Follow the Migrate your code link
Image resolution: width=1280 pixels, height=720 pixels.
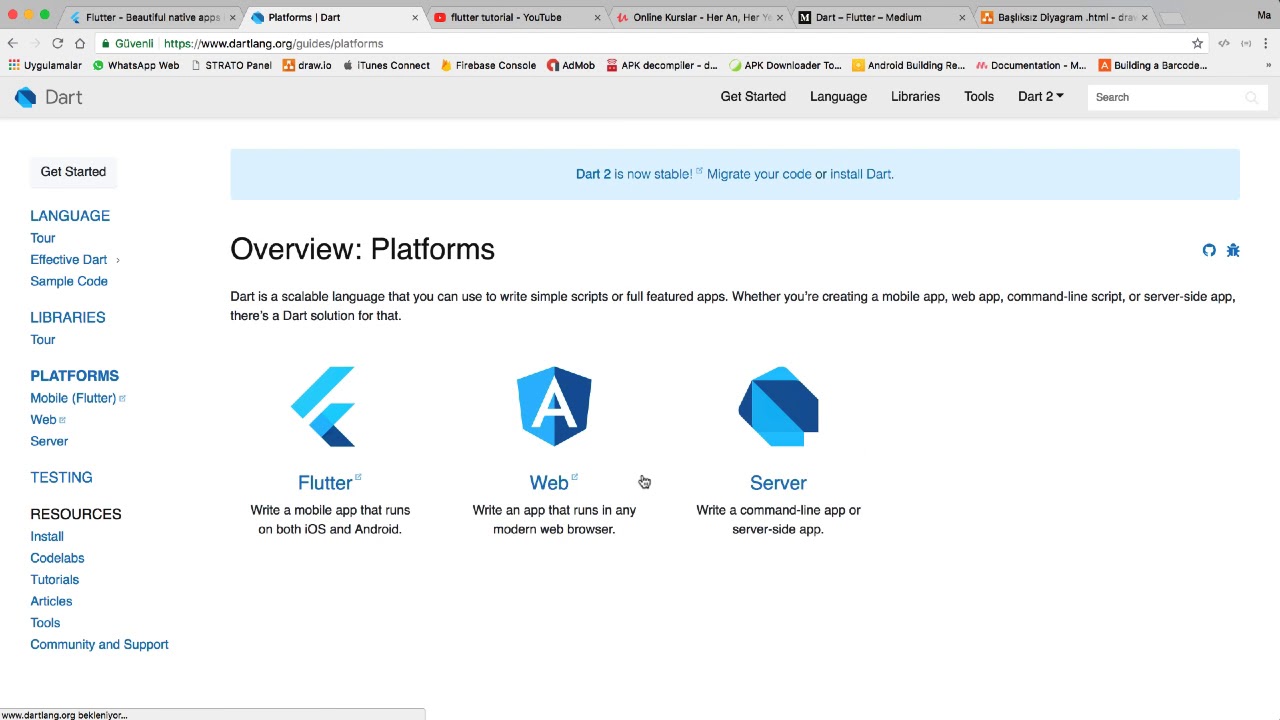pos(759,174)
